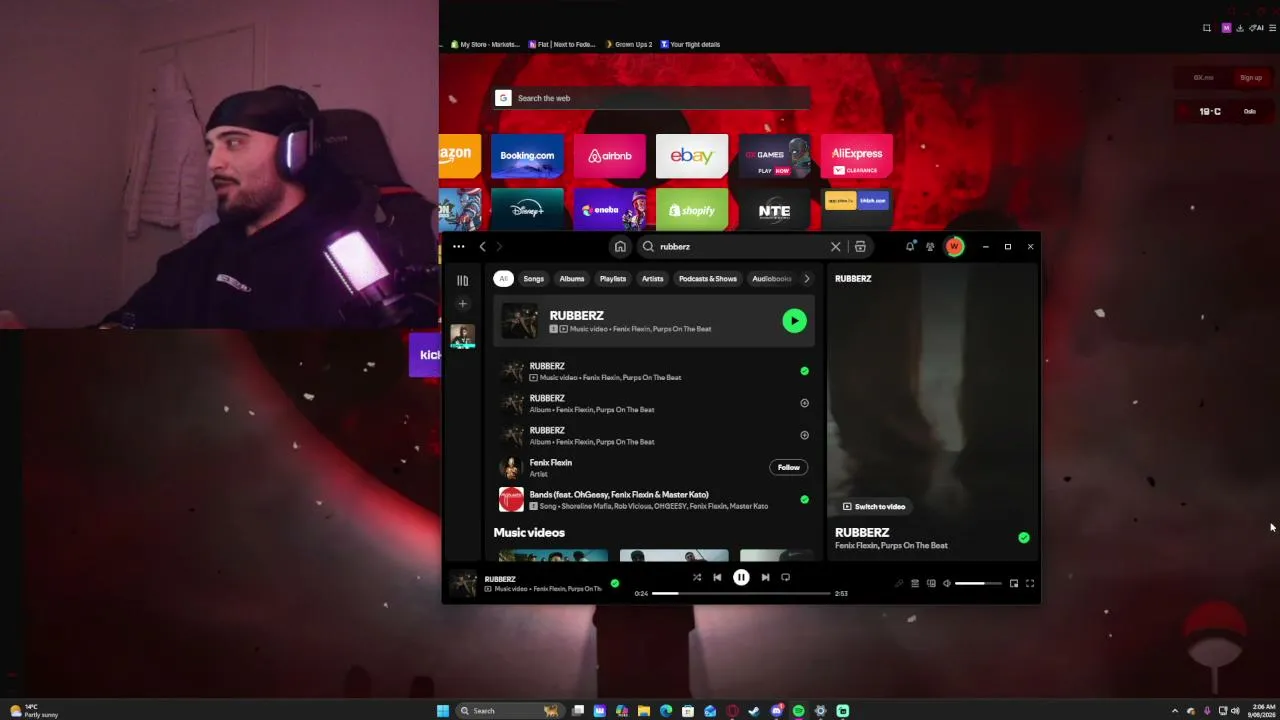Toggle saved check in the player bar
The image size is (1280, 720).
point(614,583)
